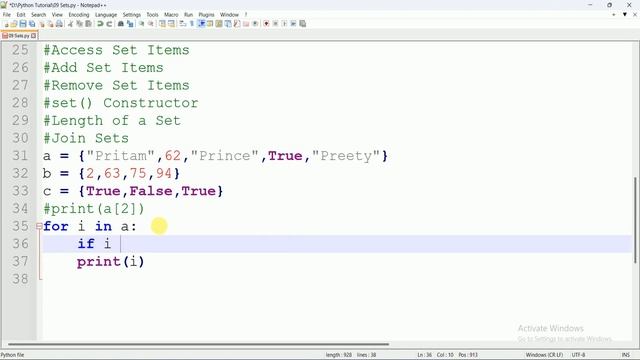
Task: Click the Playback macro icon
Action: click(x=284, y=24)
